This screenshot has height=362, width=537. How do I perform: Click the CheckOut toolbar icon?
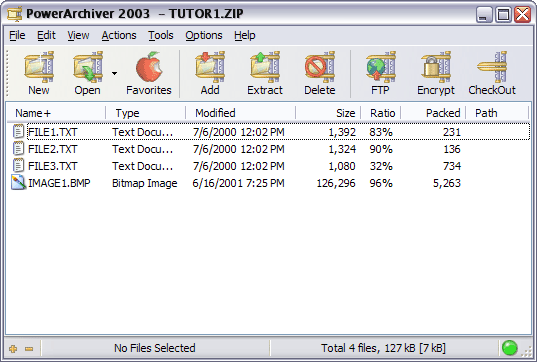coord(492,67)
